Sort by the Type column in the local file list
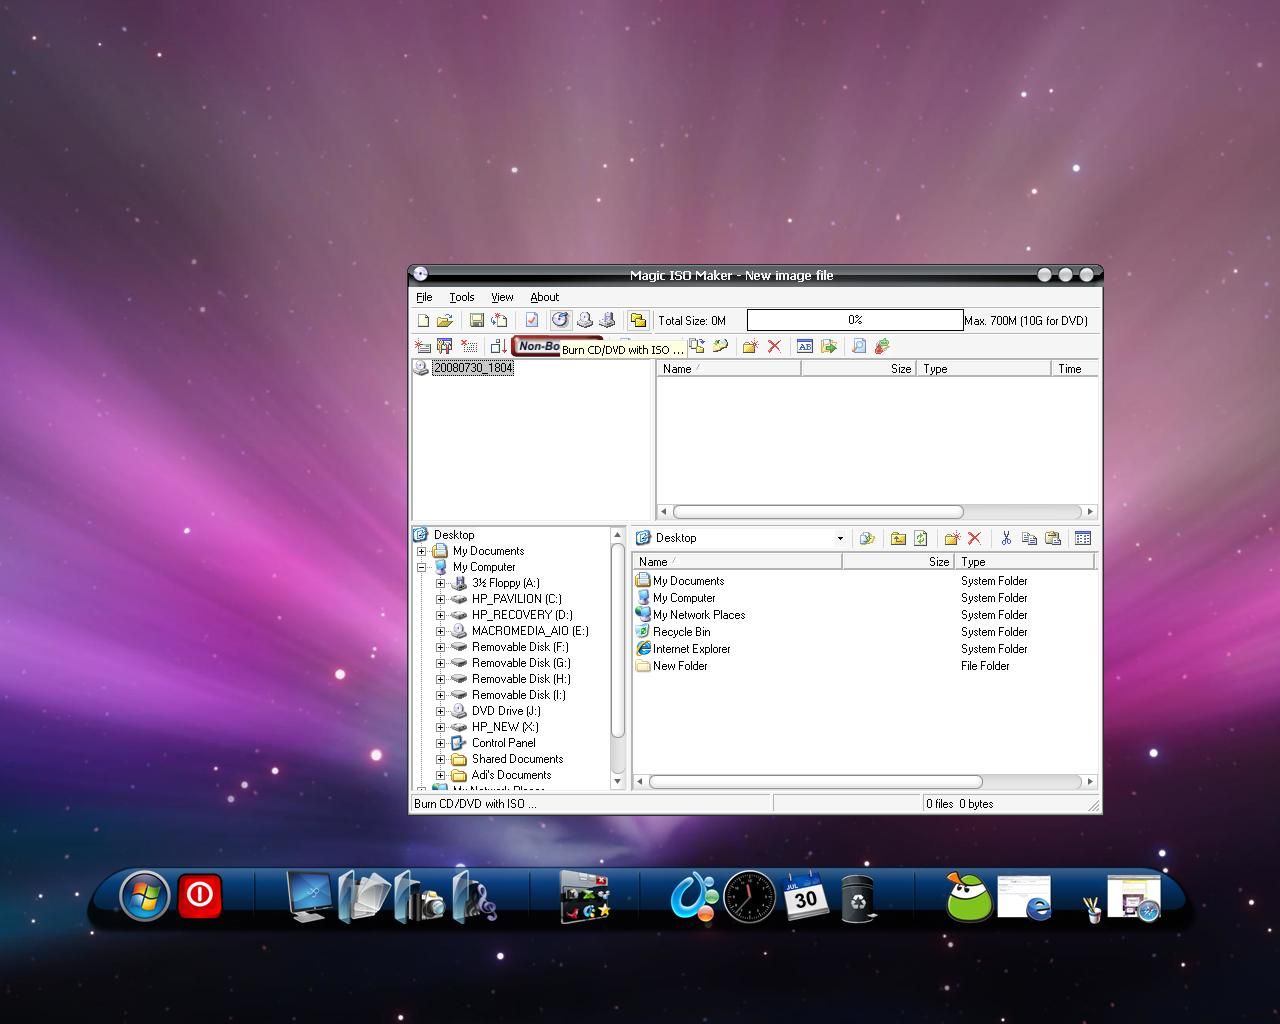1280x1024 pixels. tap(1022, 562)
